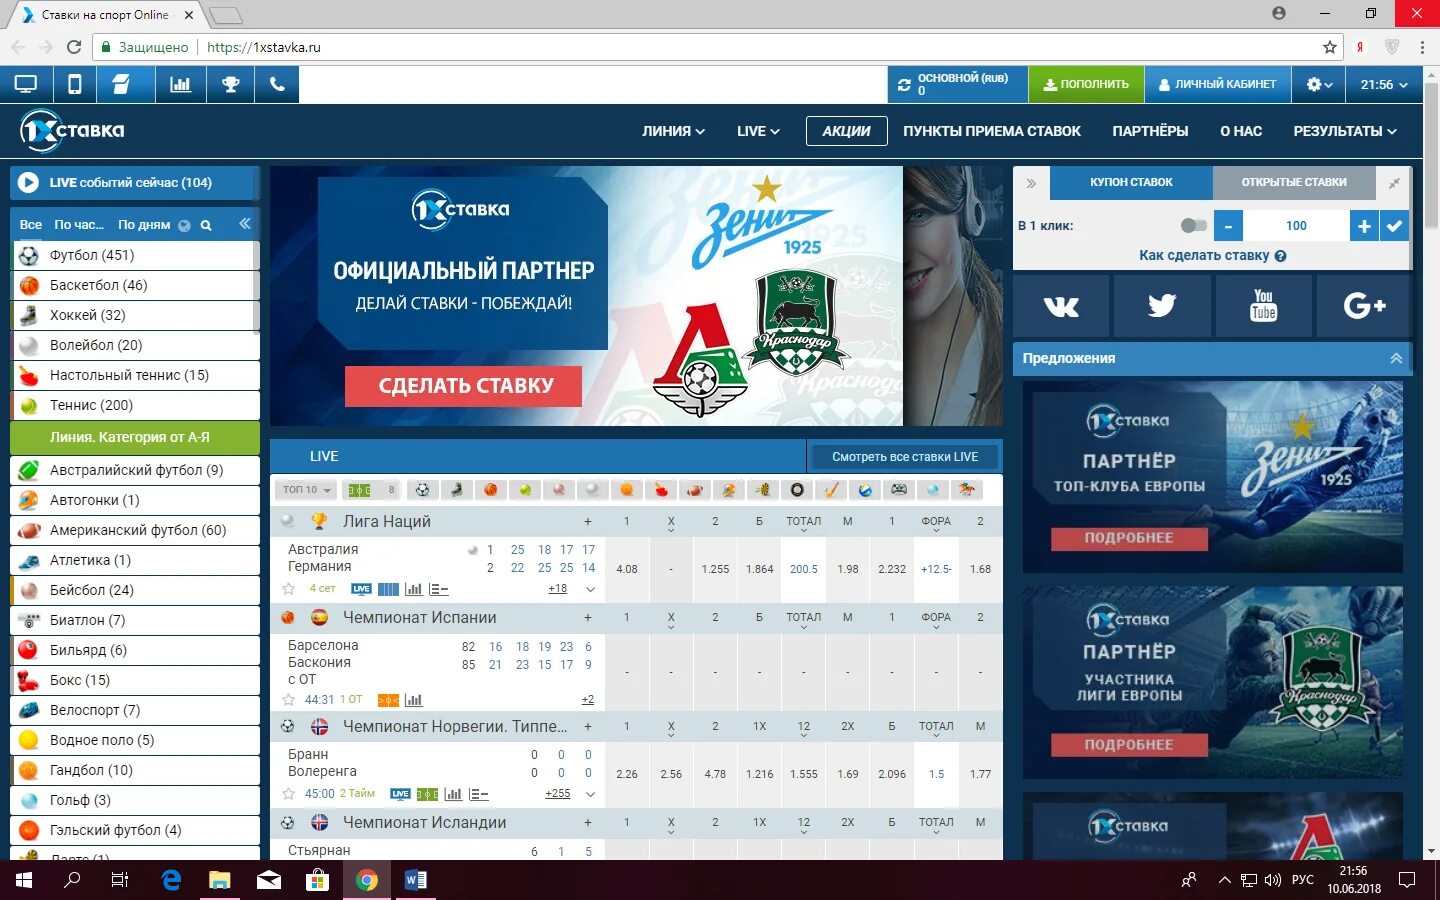Filter LIVE by the football ball icon
The image size is (1440, 900).
pos(422,490)
